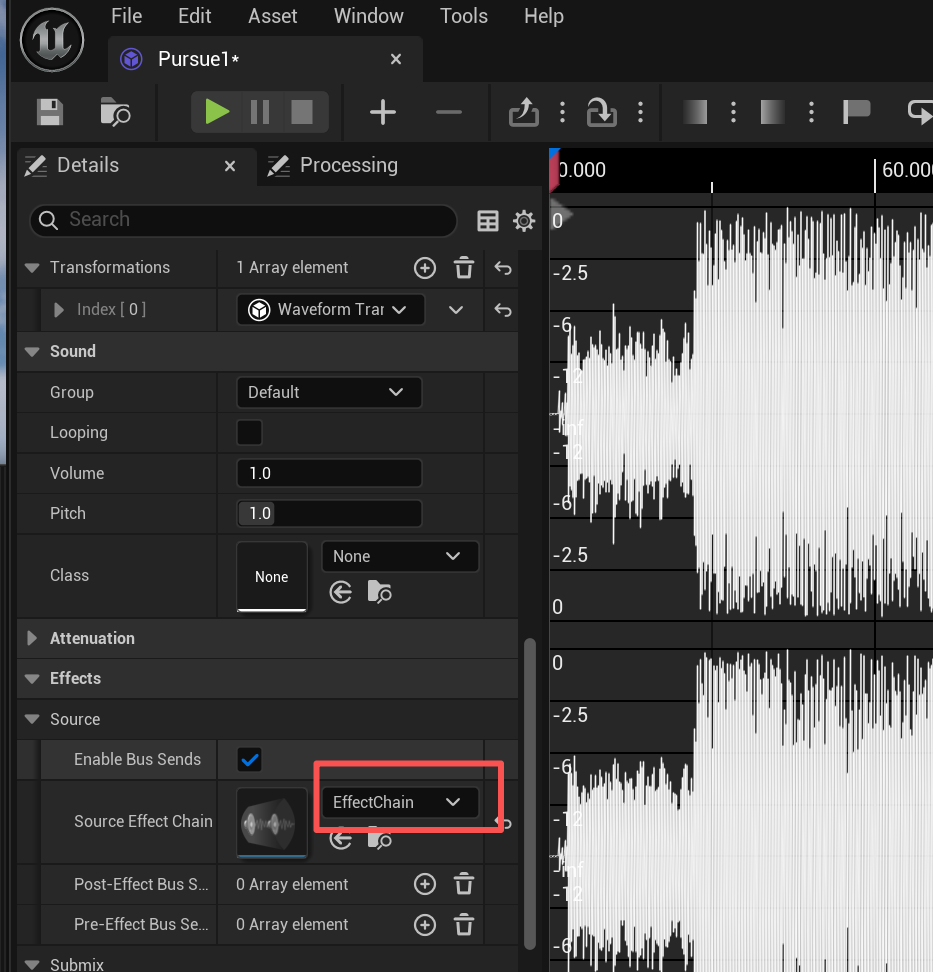
Task: Switch to the Processing tab
Action: 346,165
